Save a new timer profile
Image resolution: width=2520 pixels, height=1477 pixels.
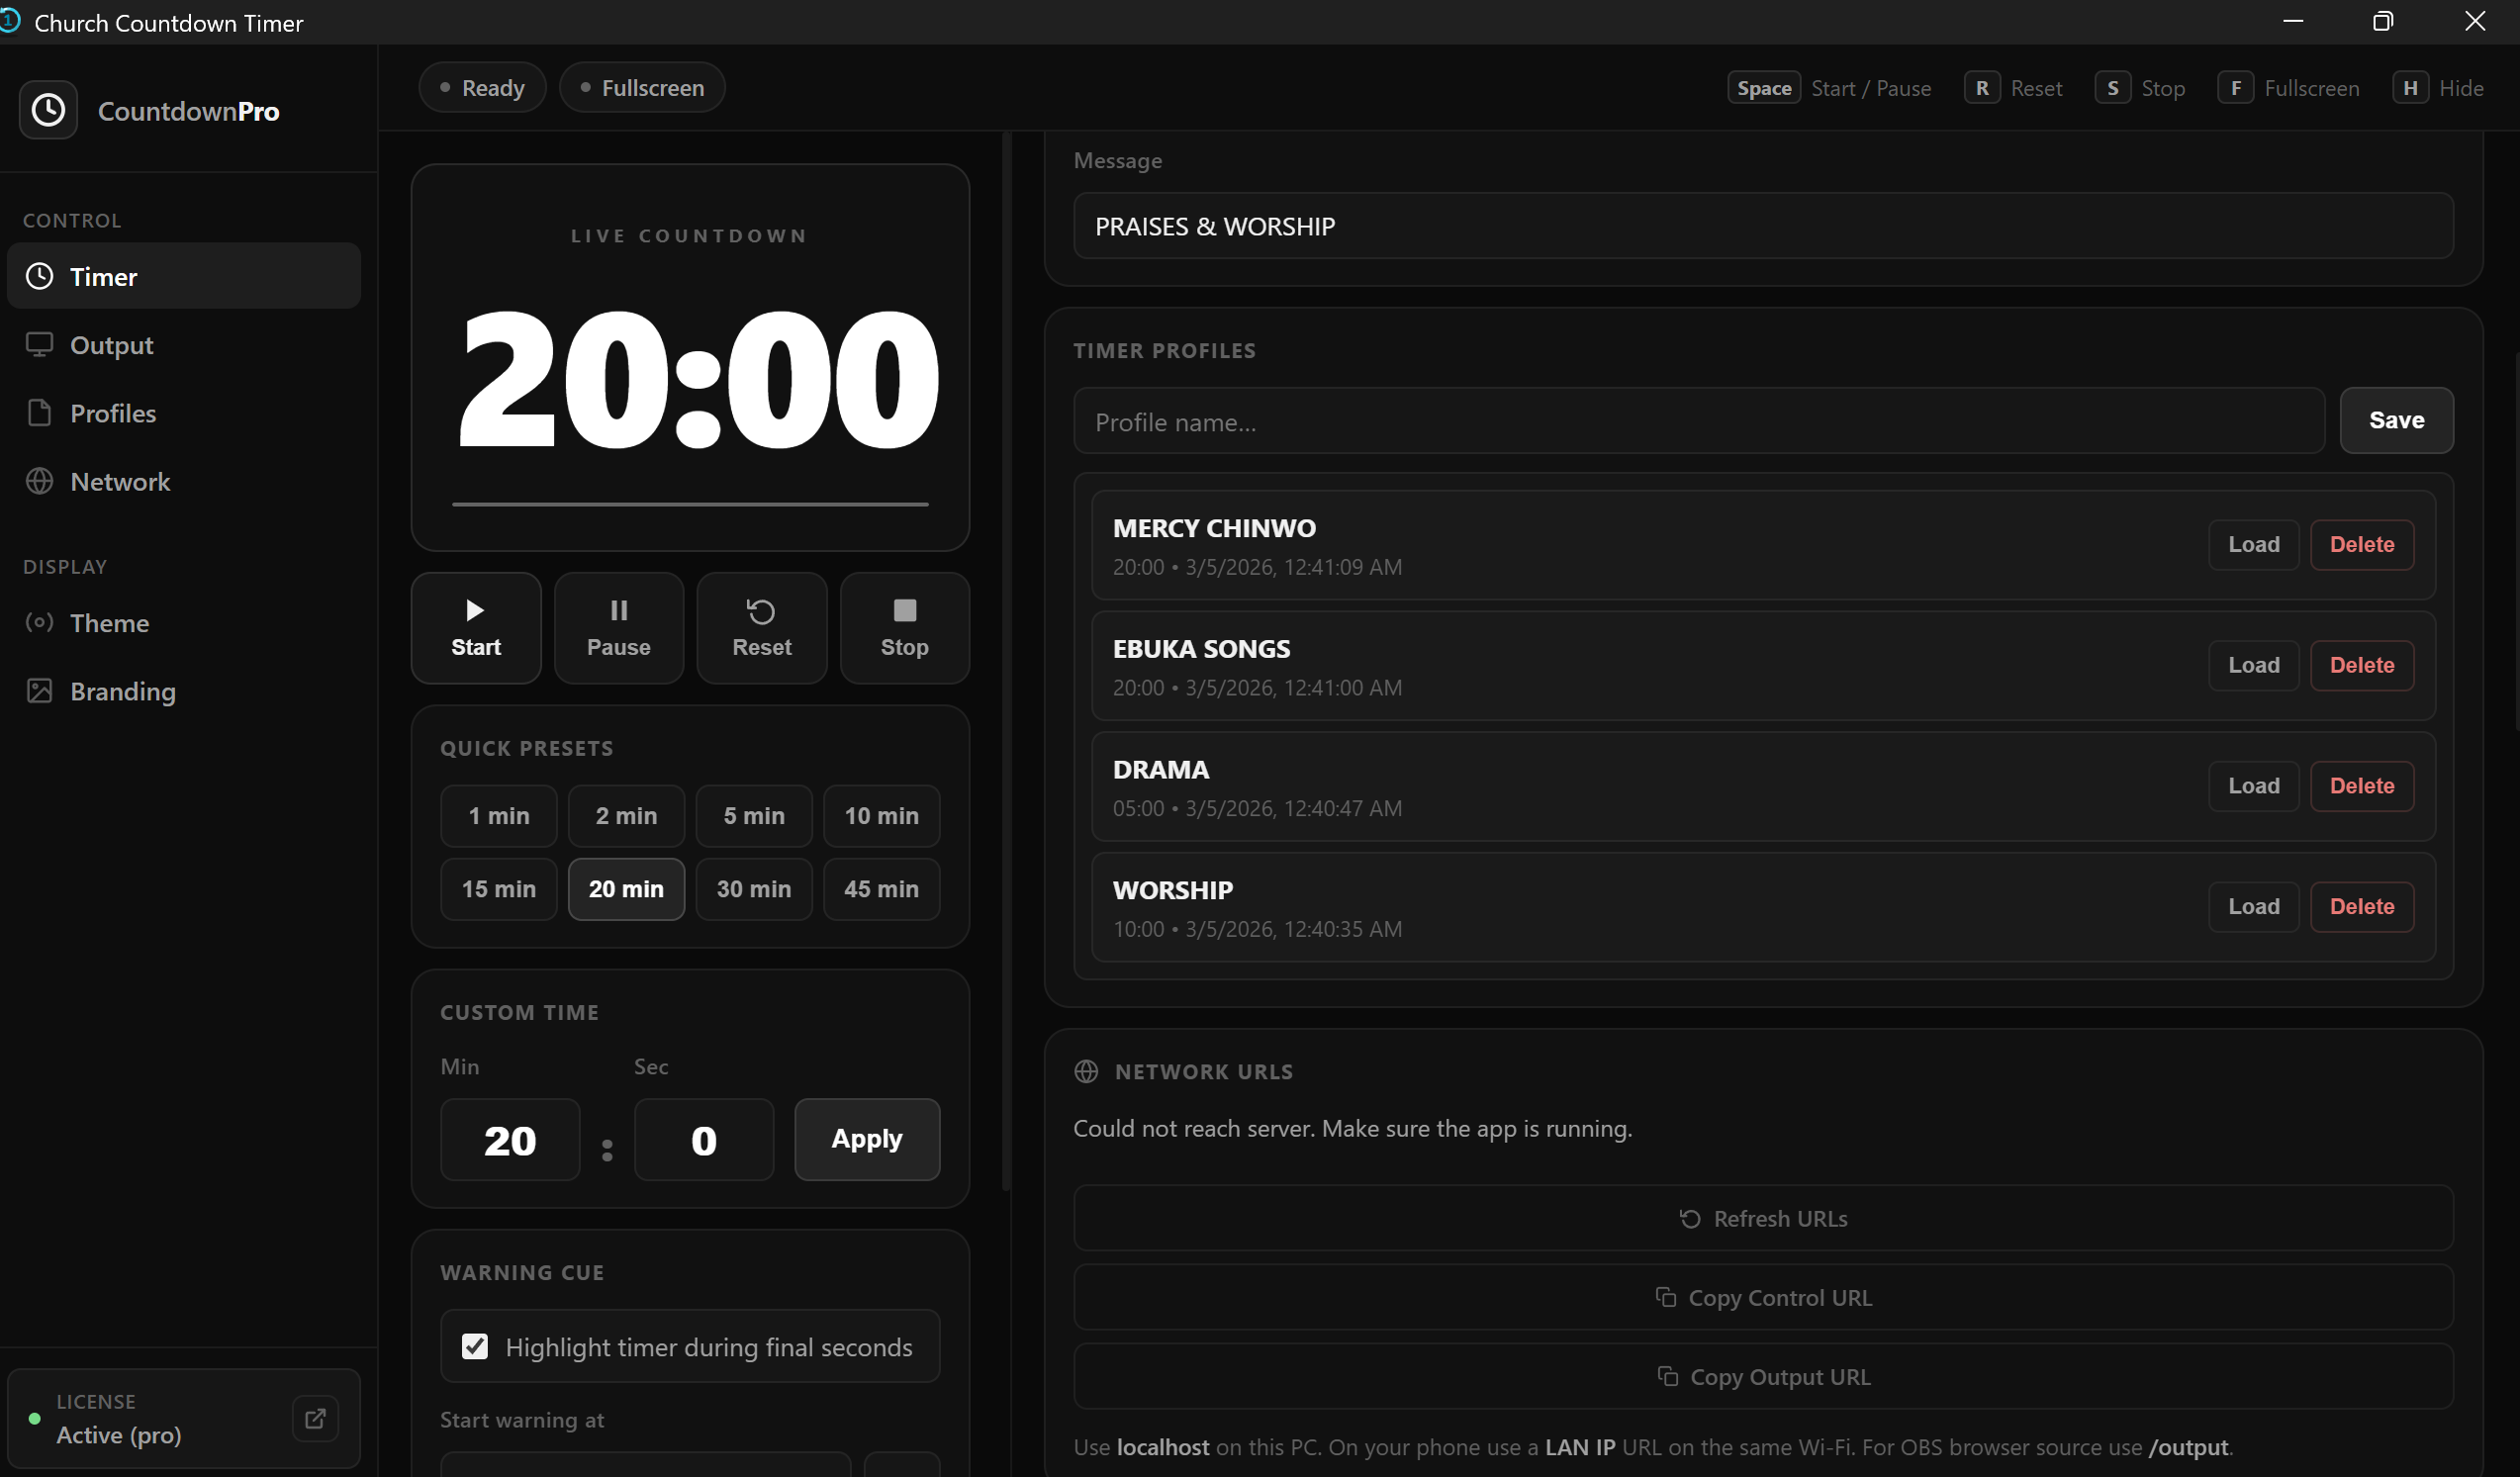[2396, 420]
